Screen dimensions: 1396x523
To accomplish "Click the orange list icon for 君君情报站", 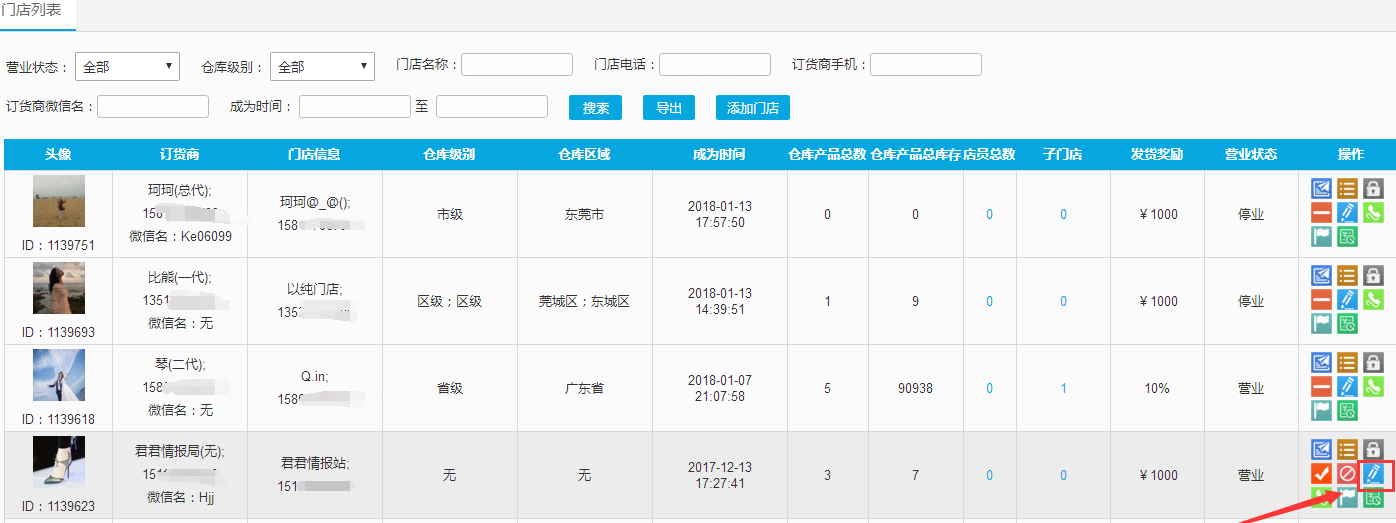I will (1347, 450).
